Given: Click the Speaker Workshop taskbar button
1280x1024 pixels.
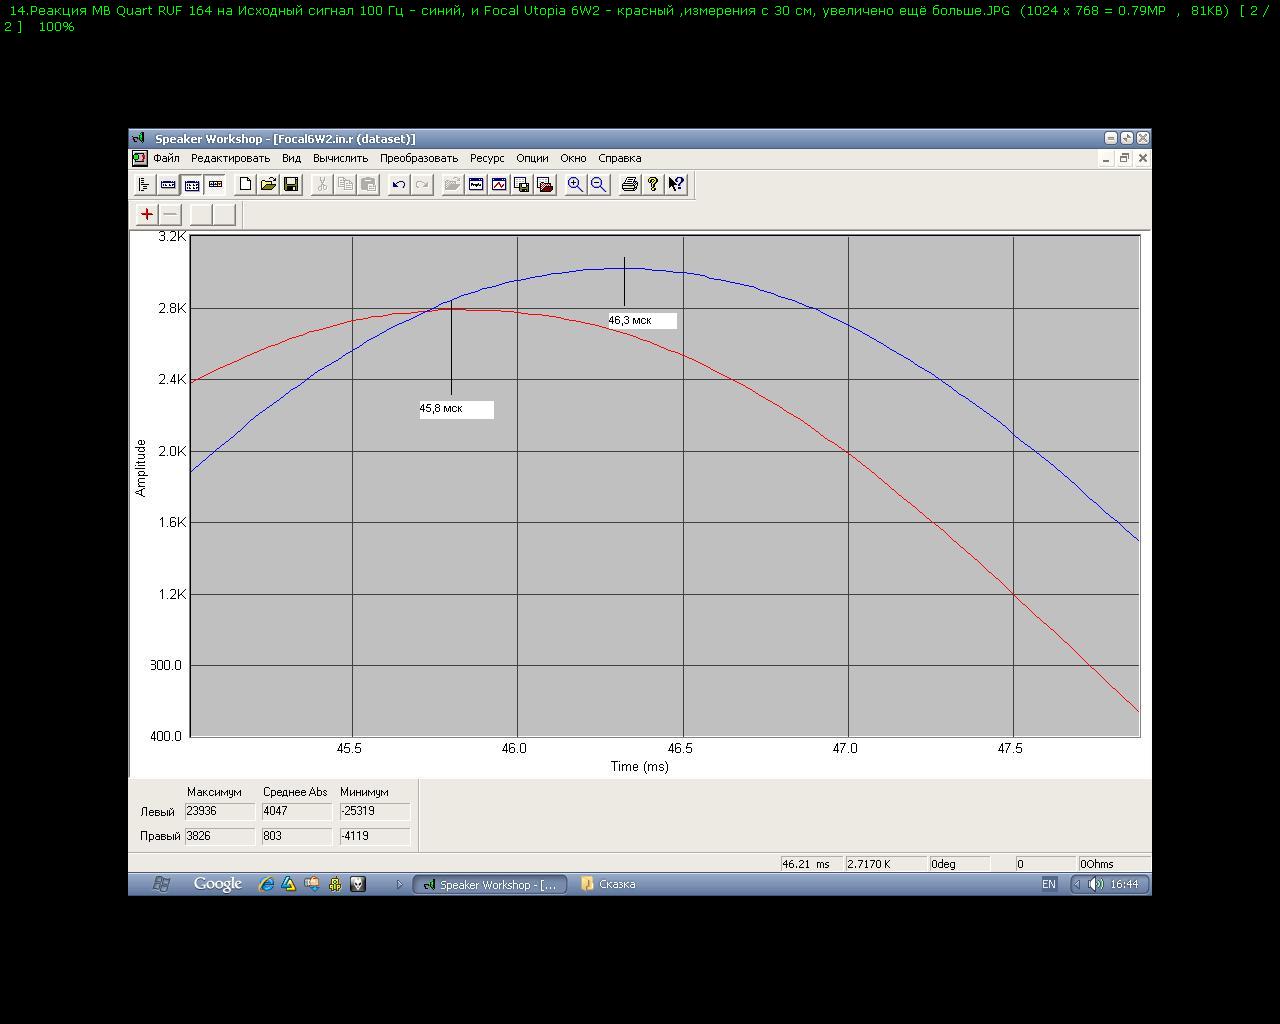Looking at the screenshot, I should pyautogui.click(x=490, y=884).
